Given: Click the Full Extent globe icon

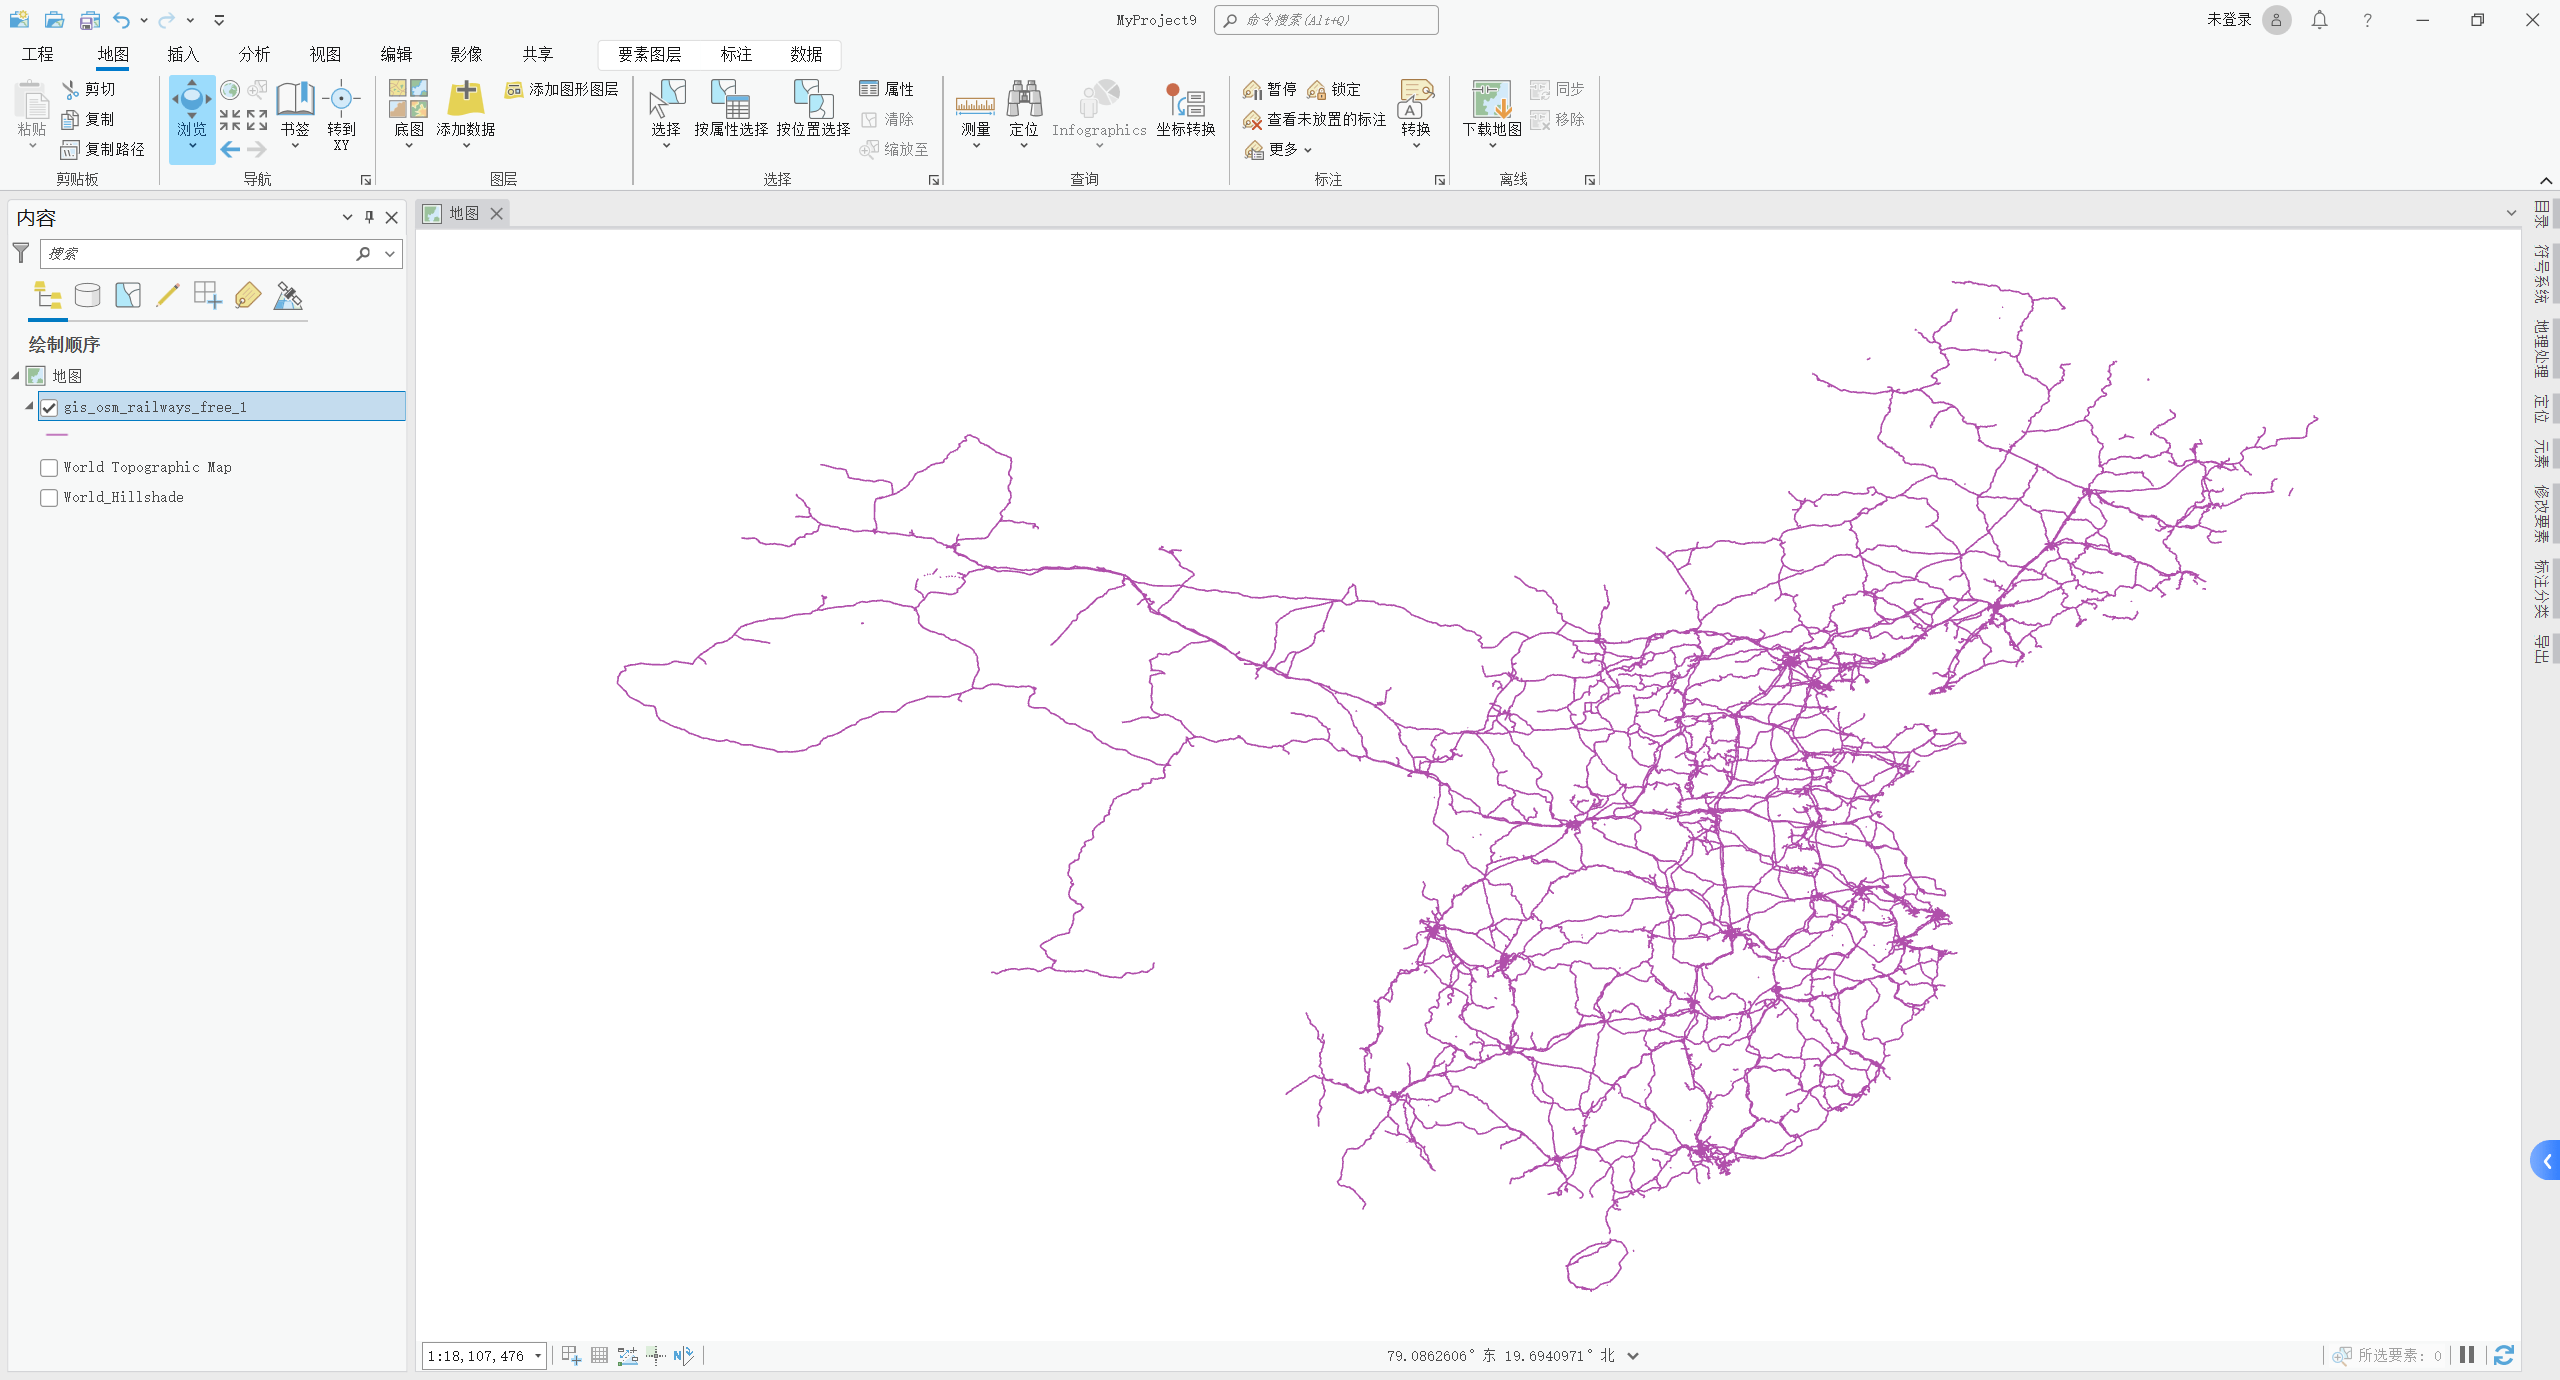Looking at the screenshot, I should coord(230,90).
